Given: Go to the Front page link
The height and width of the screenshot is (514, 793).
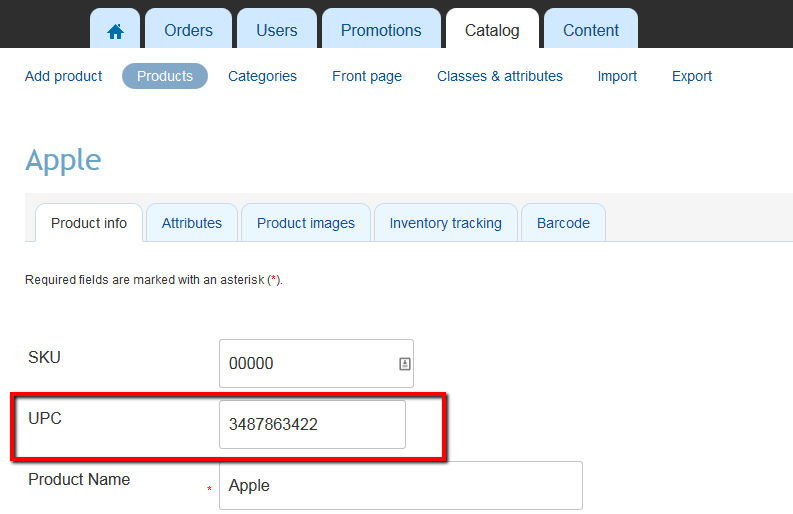Looking at the screenshot, I should click(367, 76).
